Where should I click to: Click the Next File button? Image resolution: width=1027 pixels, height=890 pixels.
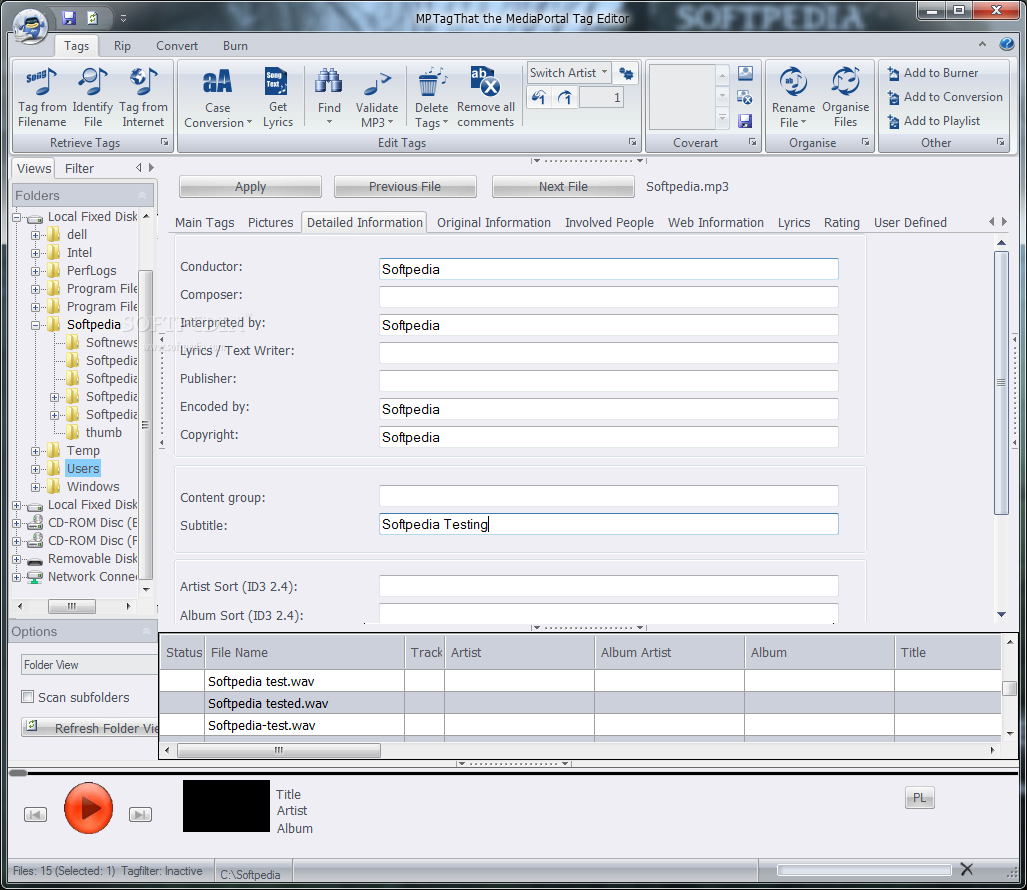click(563, 187)
